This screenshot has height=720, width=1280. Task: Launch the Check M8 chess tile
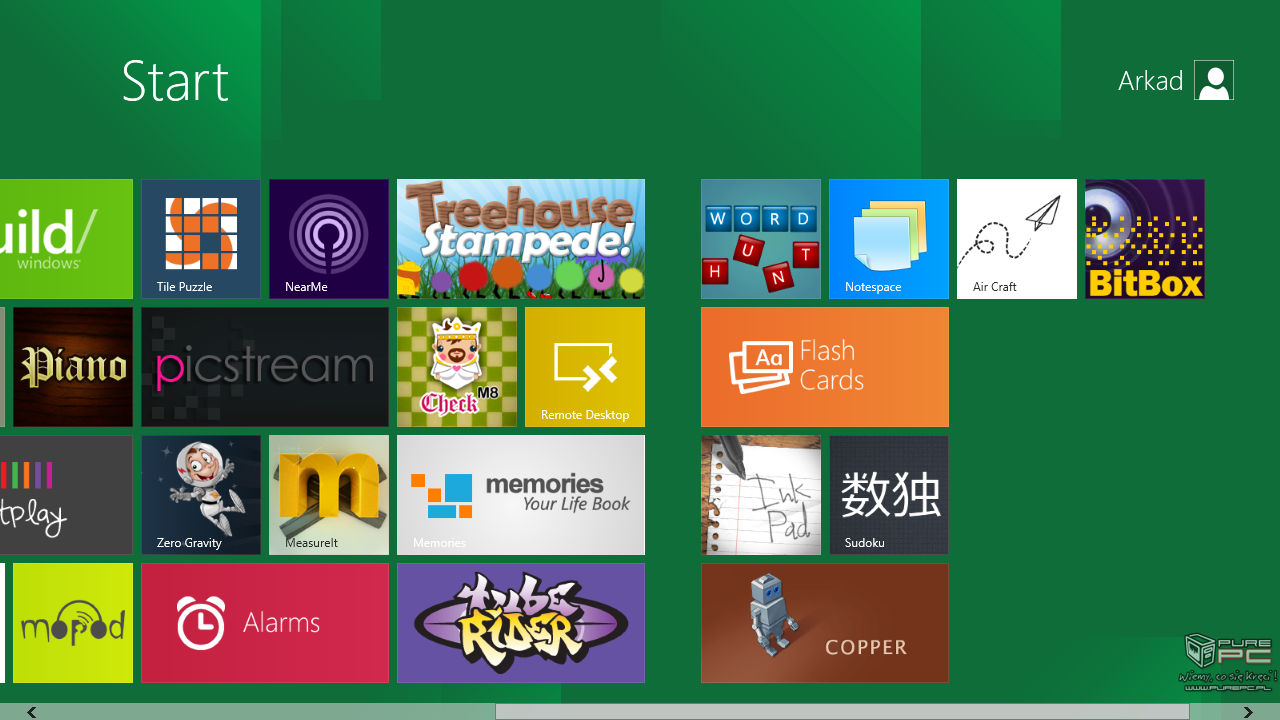[x=457, y=367]
